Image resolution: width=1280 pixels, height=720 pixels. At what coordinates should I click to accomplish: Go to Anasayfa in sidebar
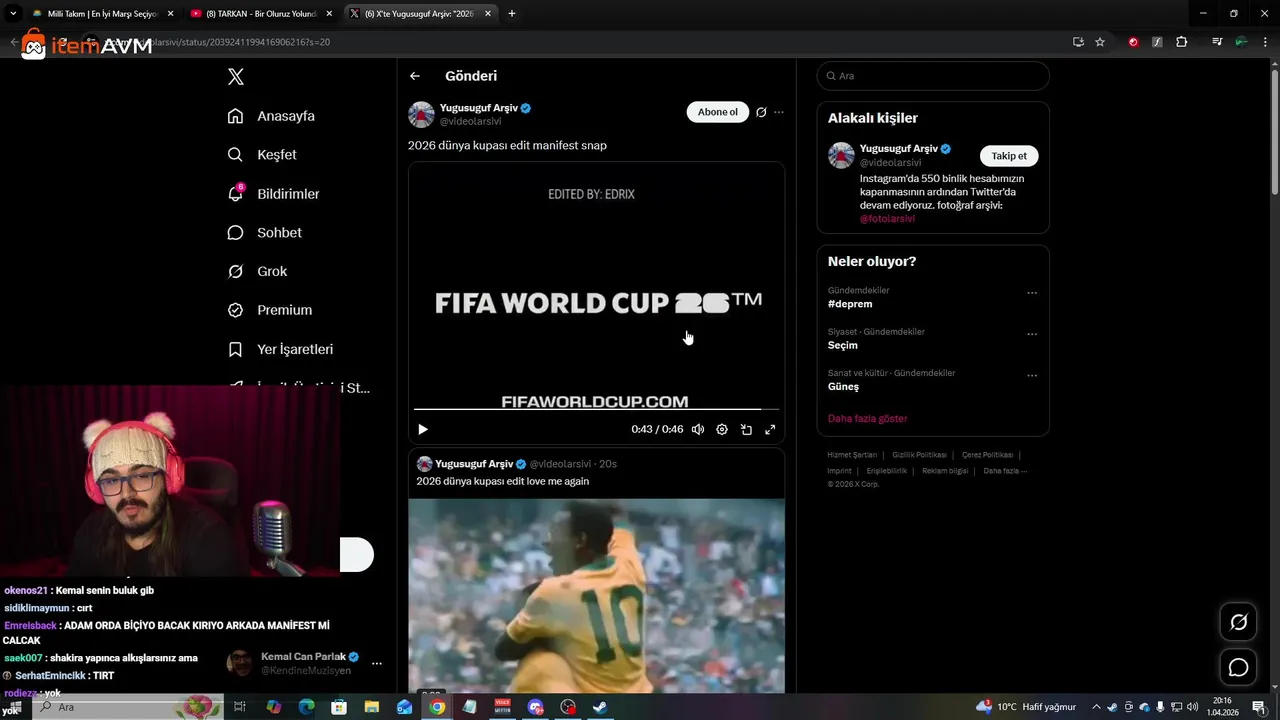271,116
